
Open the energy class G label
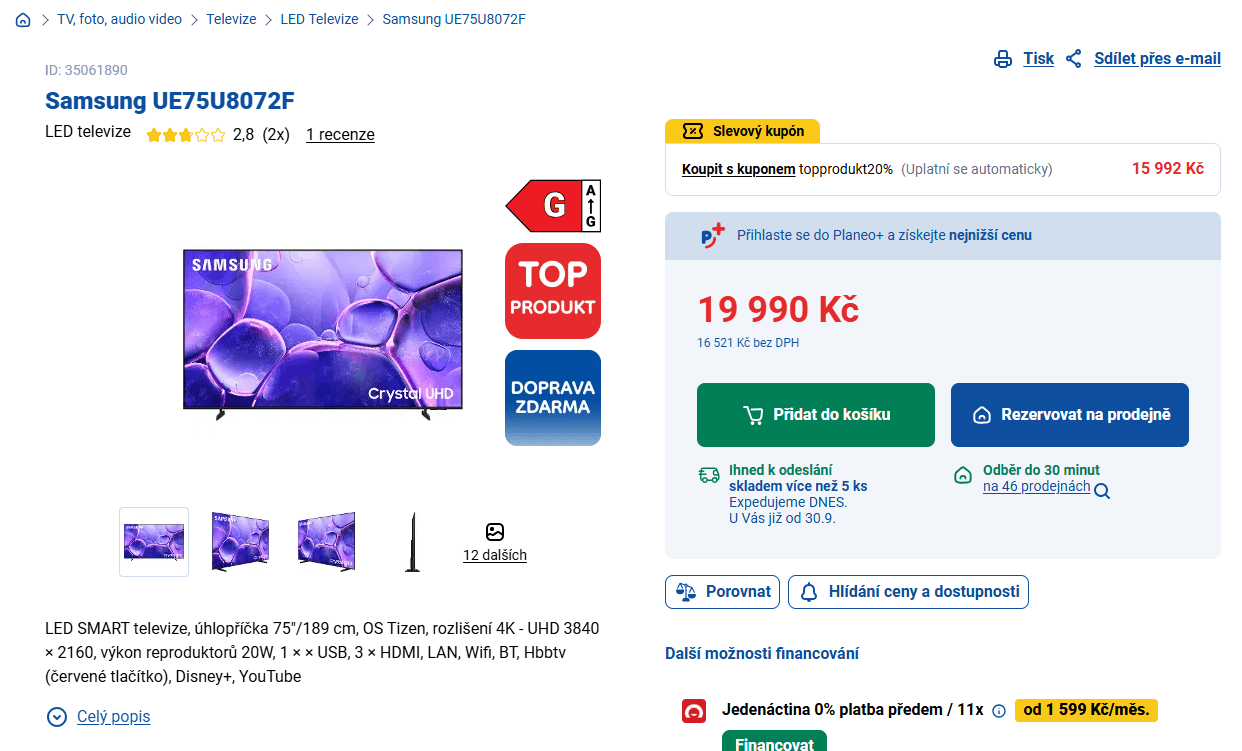click(553, 206)
